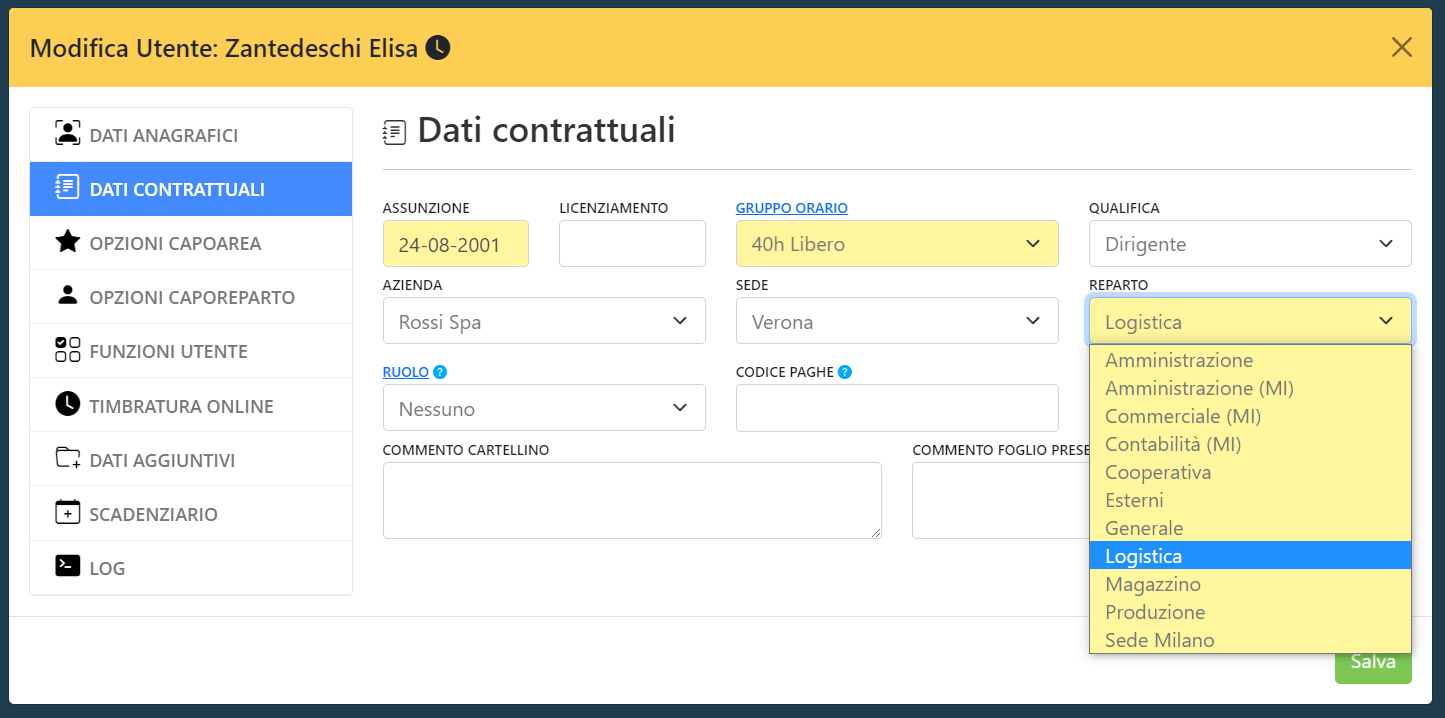Focus the Commento Cartellino text area
1445x718 pixels.
tap(632, 500)
